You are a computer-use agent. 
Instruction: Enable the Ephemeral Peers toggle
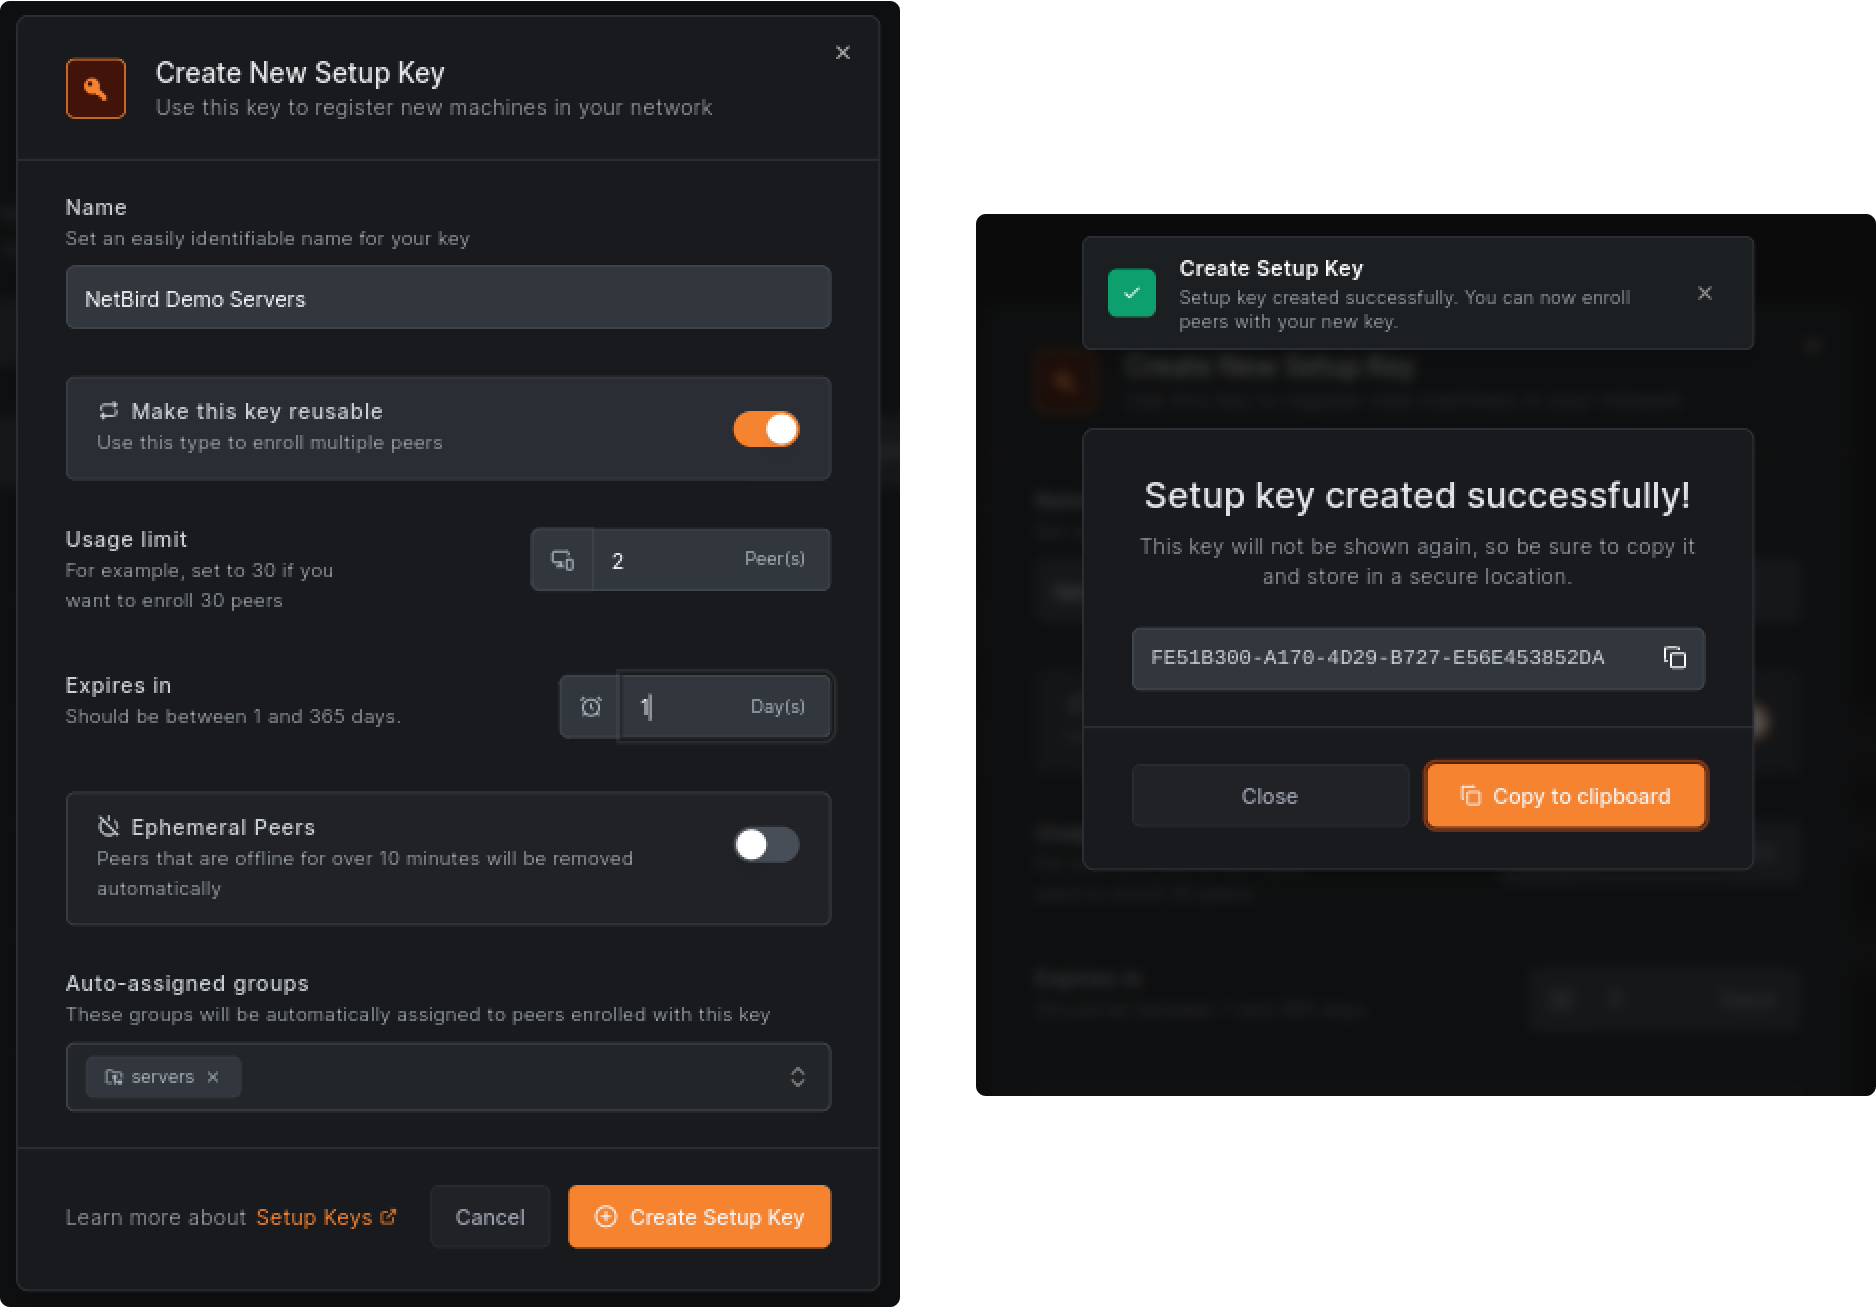(766, 845)
